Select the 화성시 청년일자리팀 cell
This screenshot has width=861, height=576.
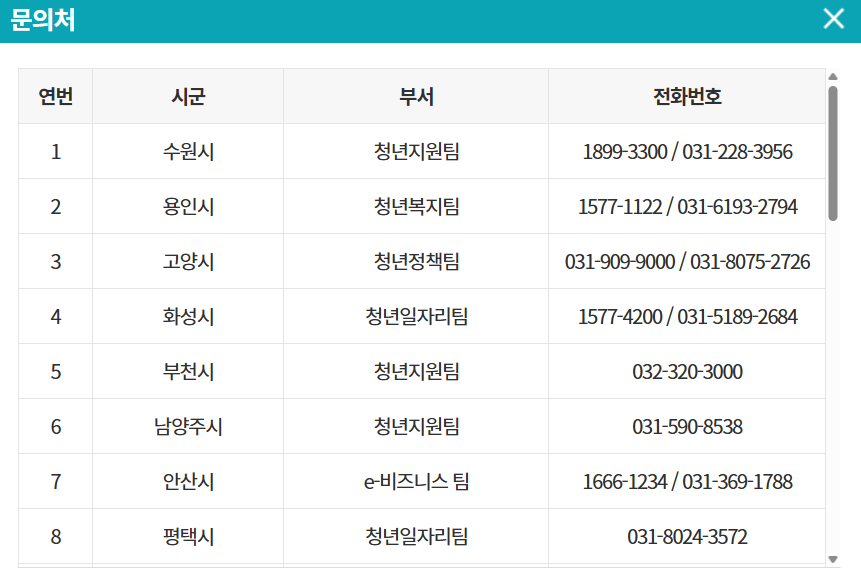click(x=416, y=316)
